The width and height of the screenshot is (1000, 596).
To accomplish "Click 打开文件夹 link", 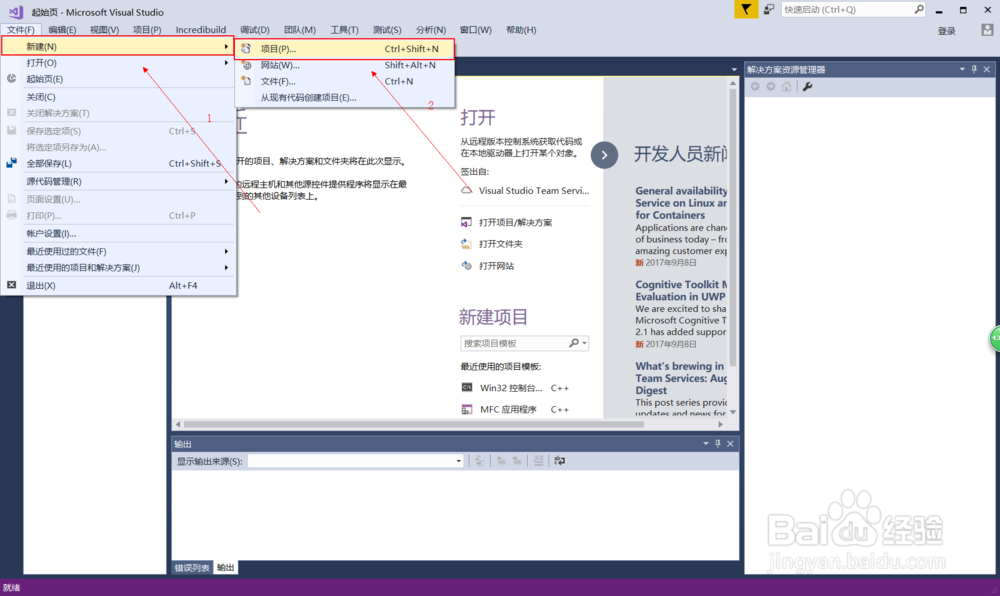I will 501,244.
